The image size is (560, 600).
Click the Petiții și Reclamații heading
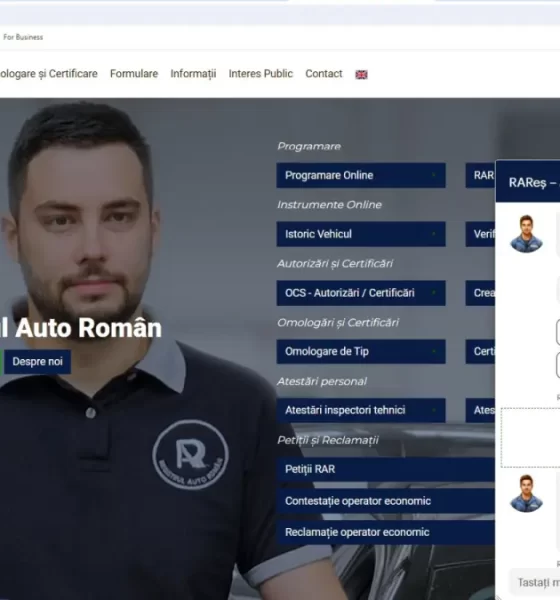point(328,440)
